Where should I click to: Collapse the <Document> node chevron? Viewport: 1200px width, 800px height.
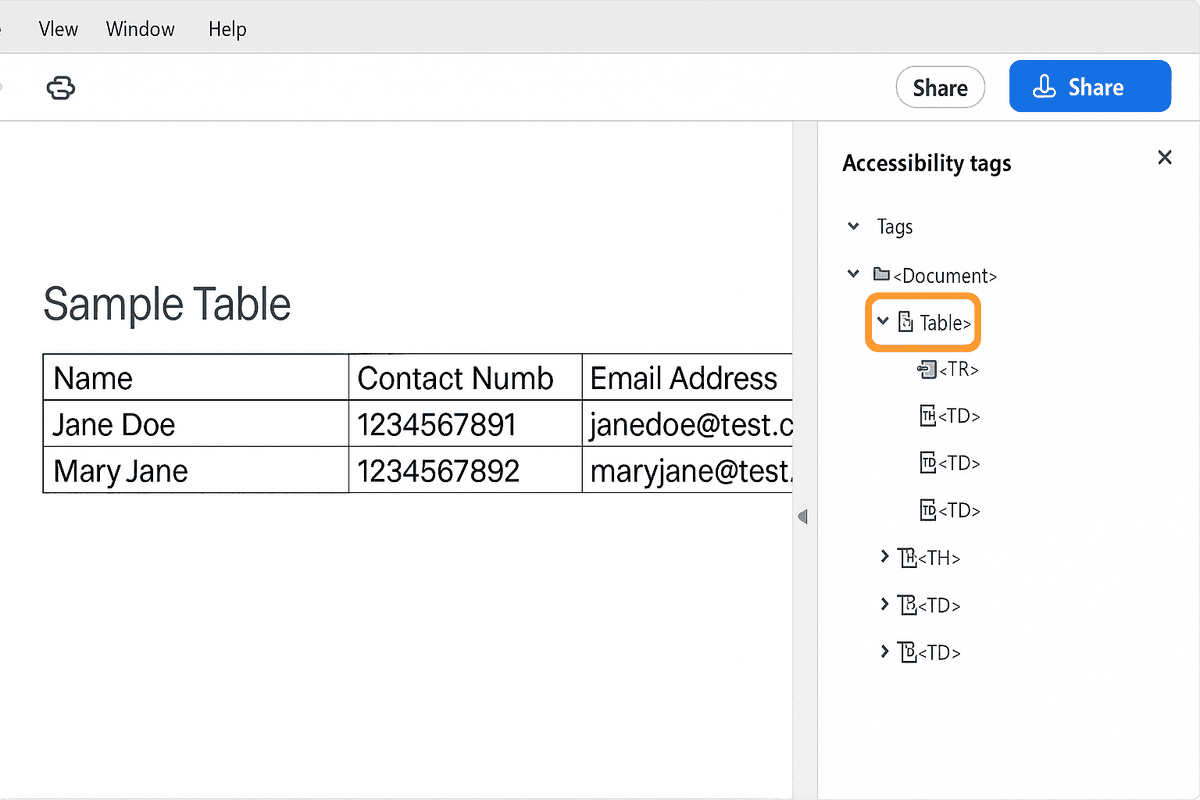(x=853, y=274)
